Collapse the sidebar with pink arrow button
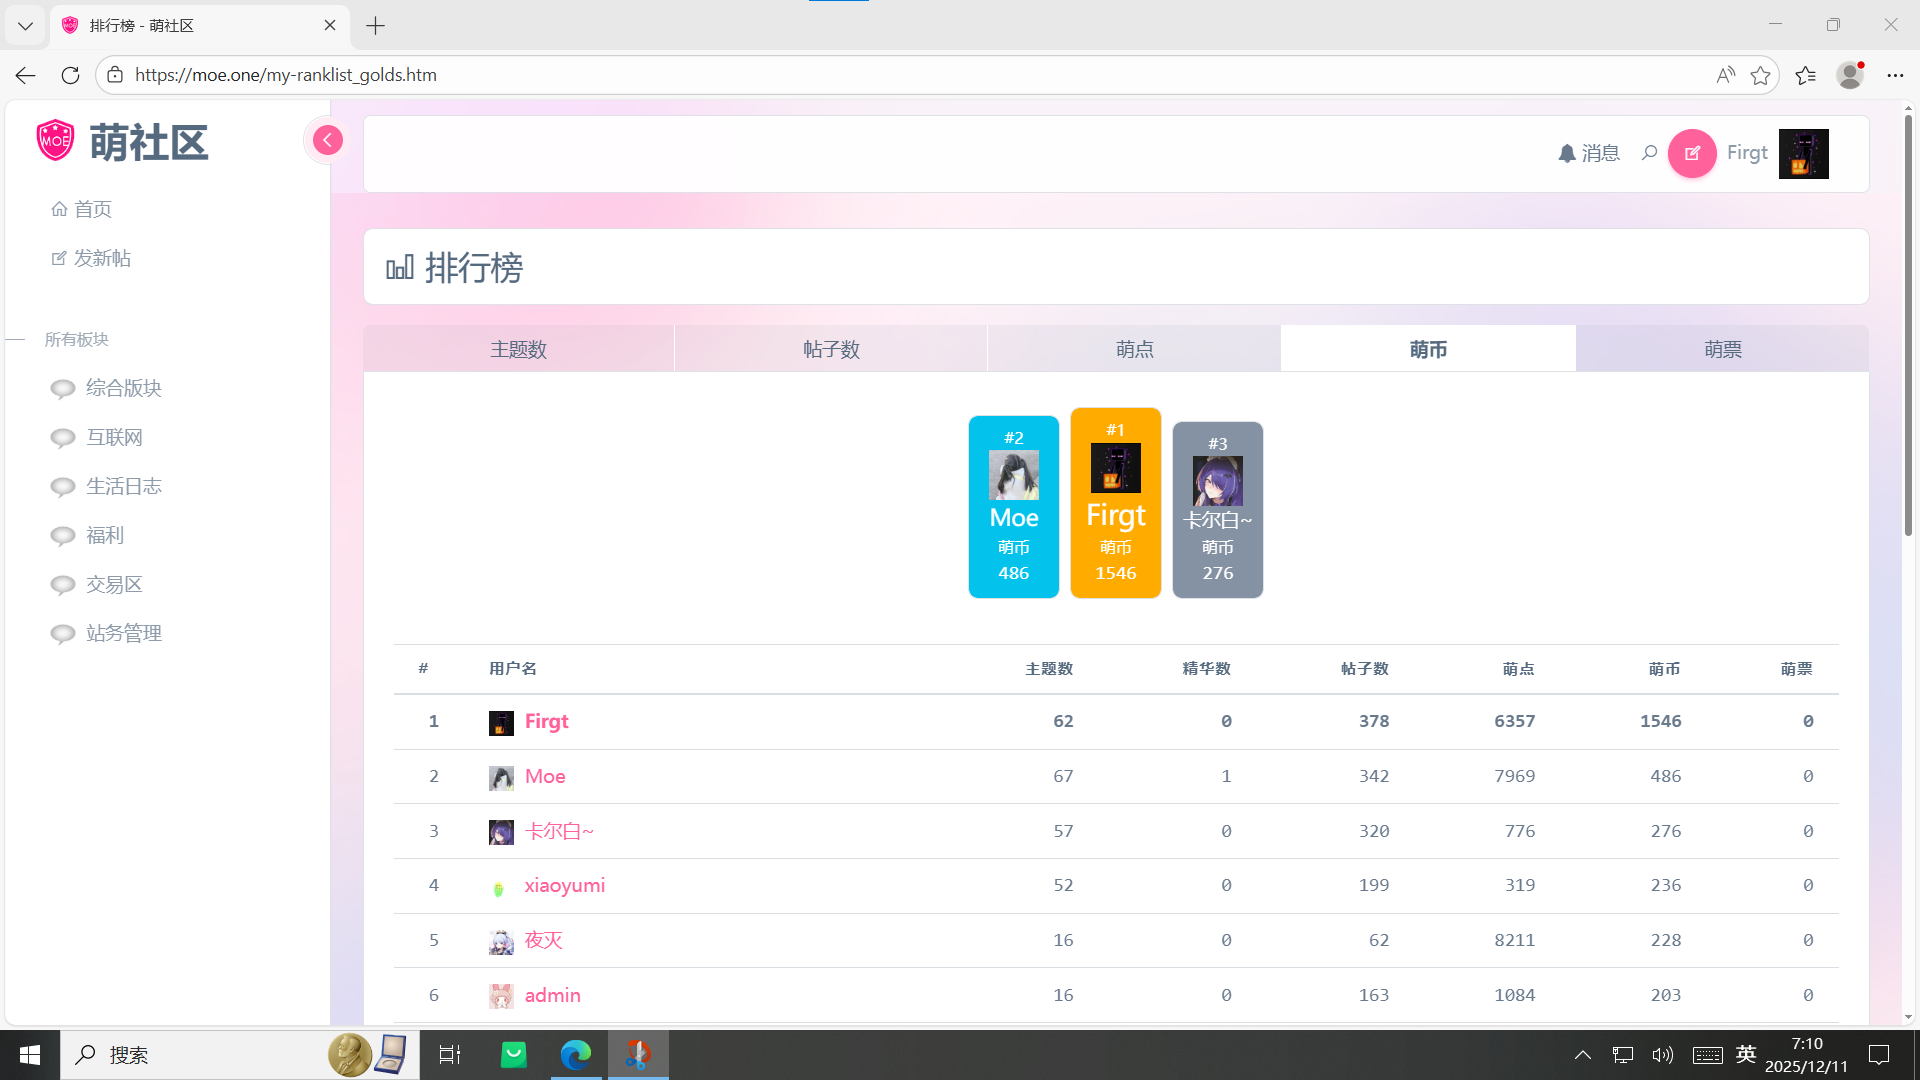Screen dimensions: 1920x1080 (327, 140)
